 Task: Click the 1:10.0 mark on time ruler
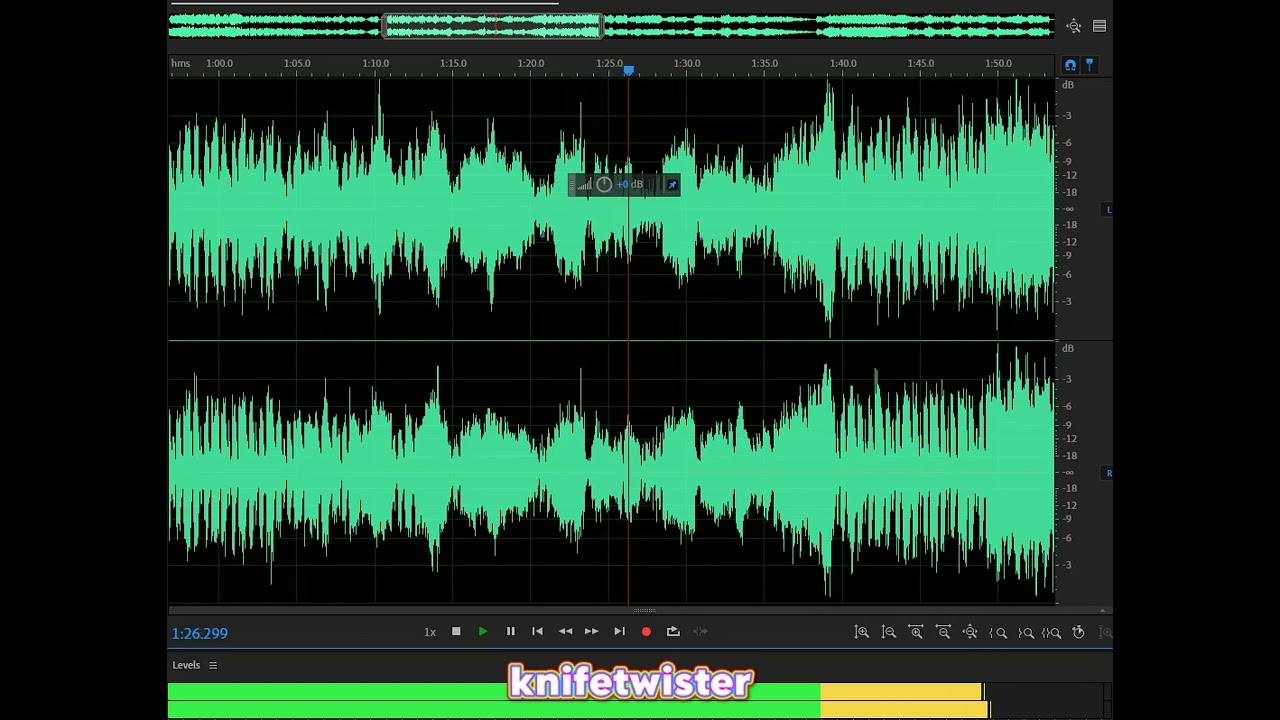coord(375,63)
